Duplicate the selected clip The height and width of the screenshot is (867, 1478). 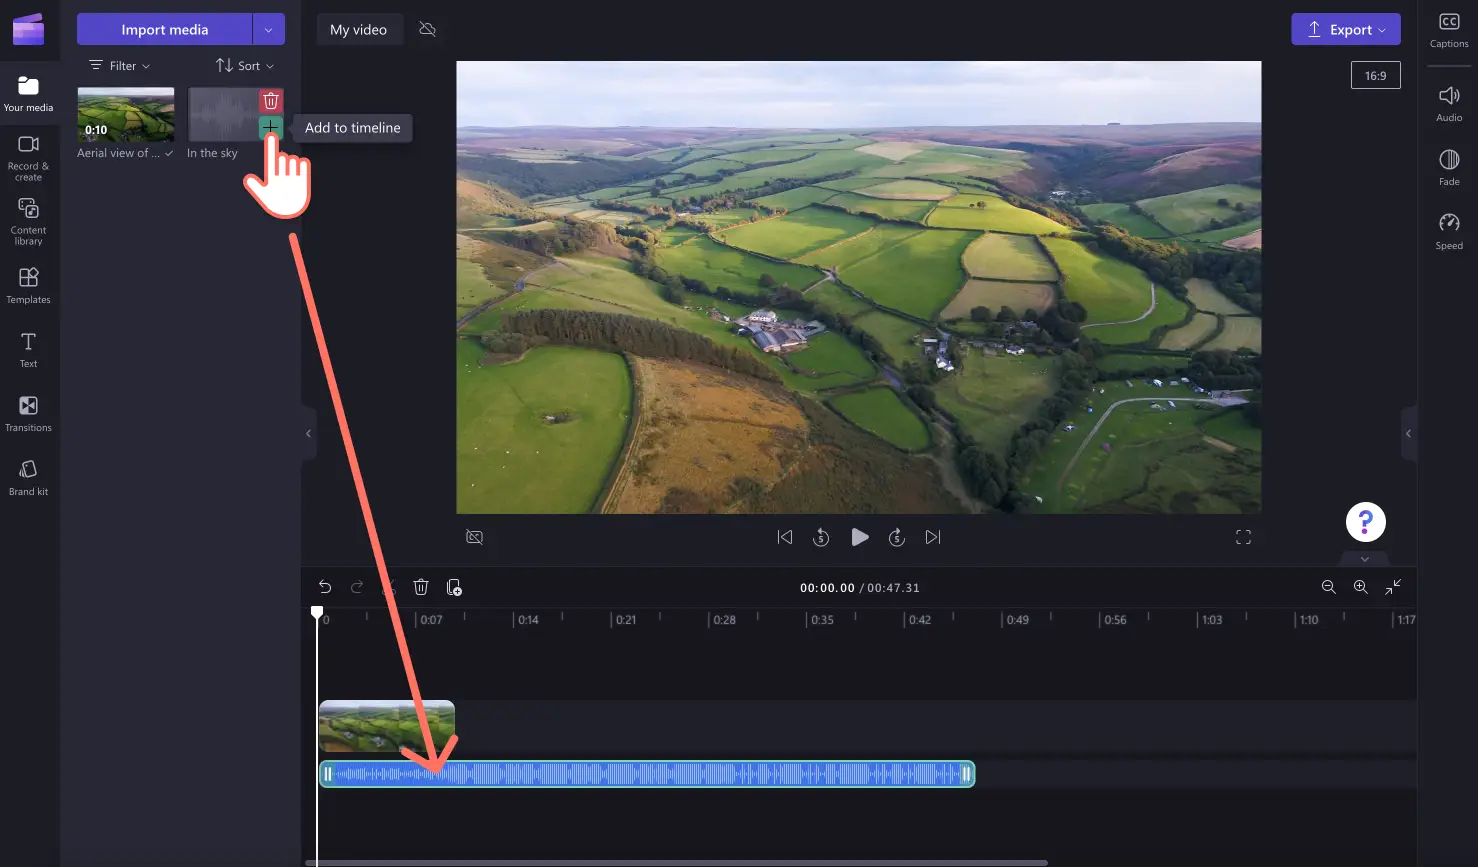pyautogui.click(x=454, y=587)
